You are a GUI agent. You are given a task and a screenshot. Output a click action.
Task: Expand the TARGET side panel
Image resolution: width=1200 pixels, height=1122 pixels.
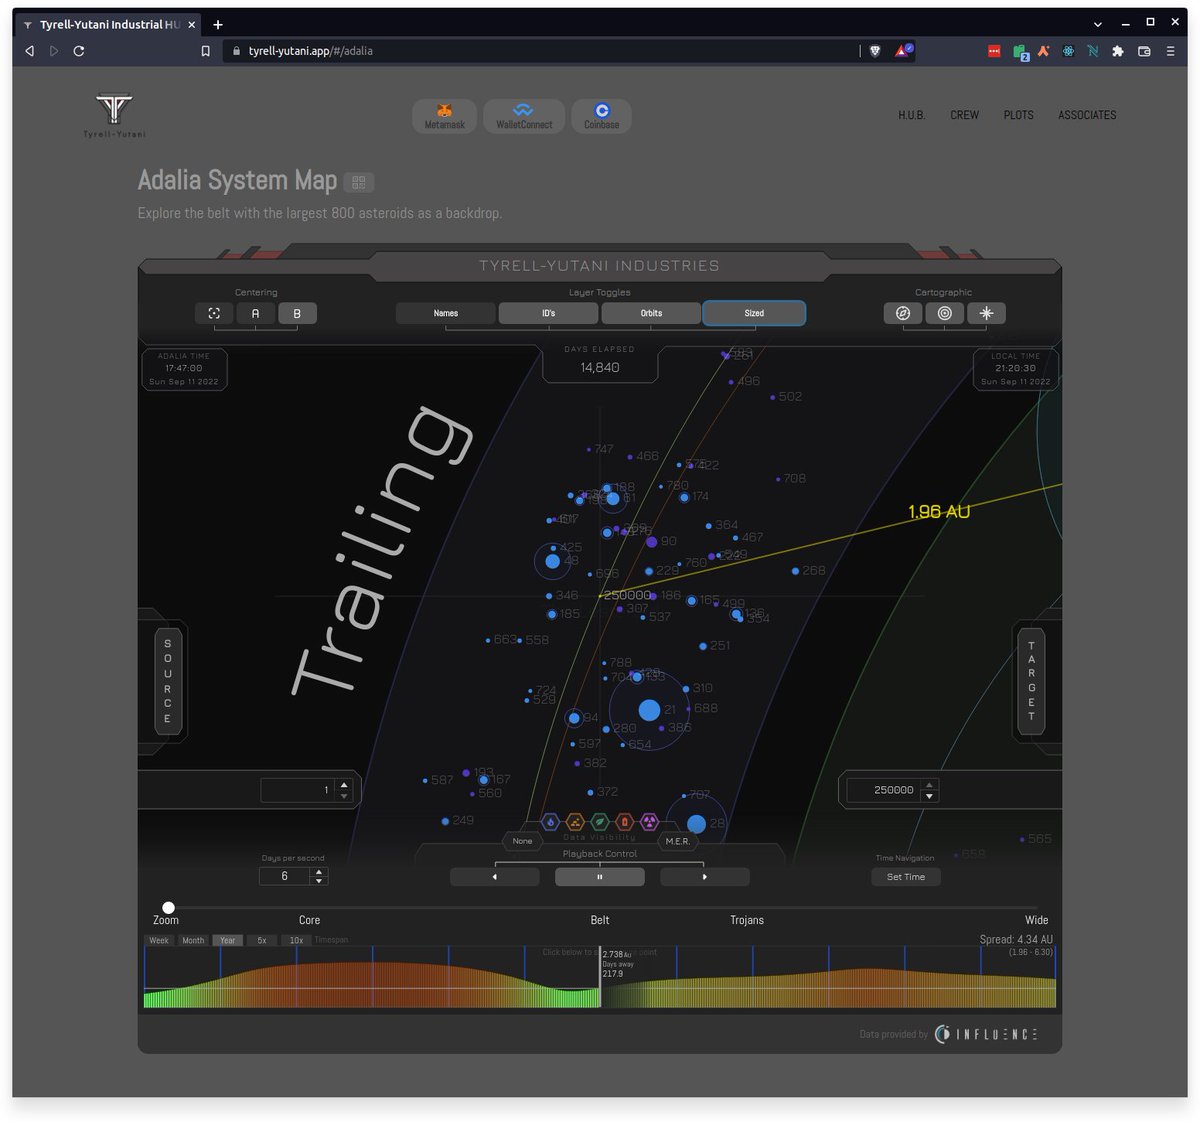[x=1031, y=681]
